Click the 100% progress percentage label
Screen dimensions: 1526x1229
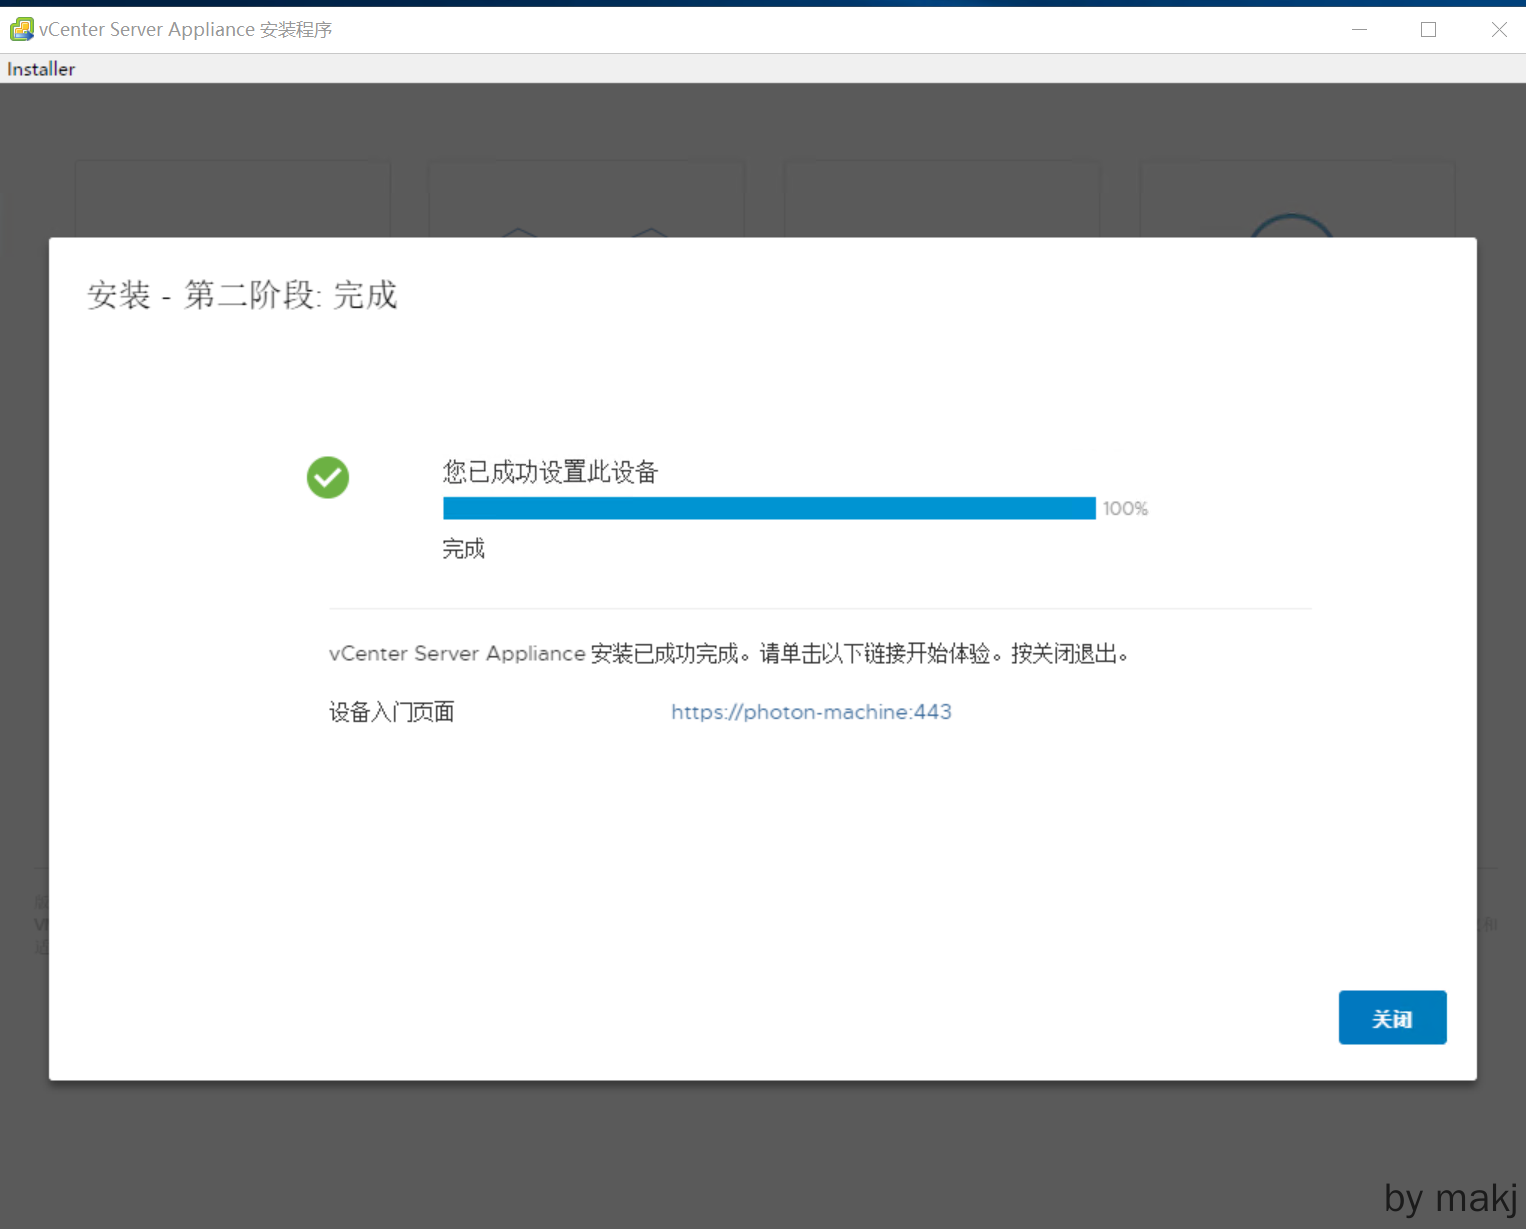(x=1125, y=509)
